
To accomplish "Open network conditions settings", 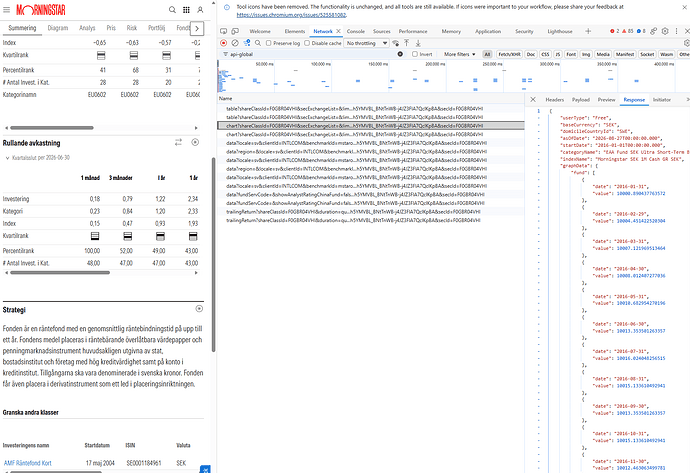I will [x=395, y=43].
